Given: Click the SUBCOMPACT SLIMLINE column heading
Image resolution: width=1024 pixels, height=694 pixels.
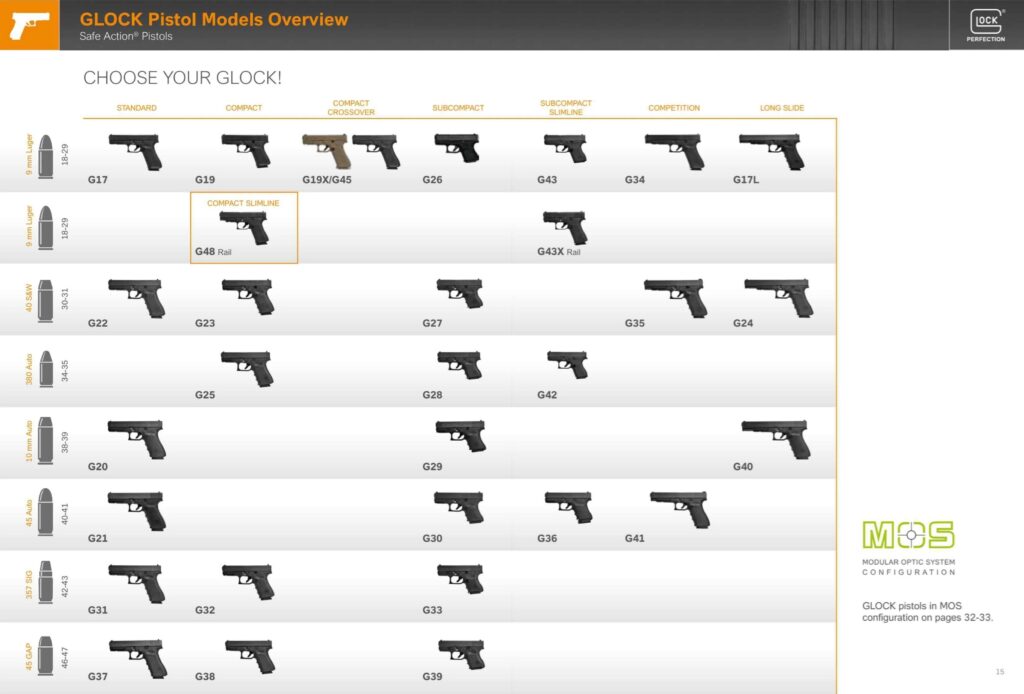Looking at the screenshot, I should pyautogui.click(x=566, y=108).
